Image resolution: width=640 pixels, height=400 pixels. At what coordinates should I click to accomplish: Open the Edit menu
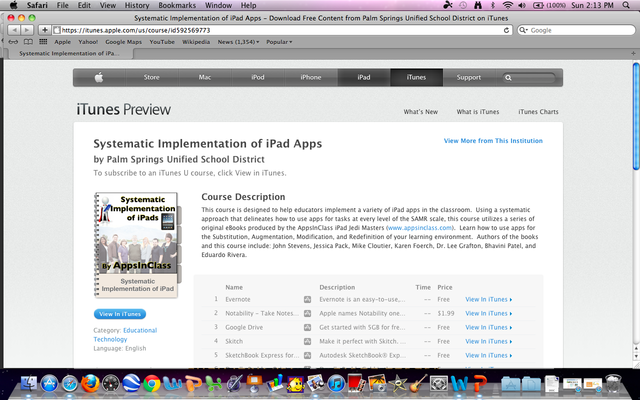click(x=84, y=5)
